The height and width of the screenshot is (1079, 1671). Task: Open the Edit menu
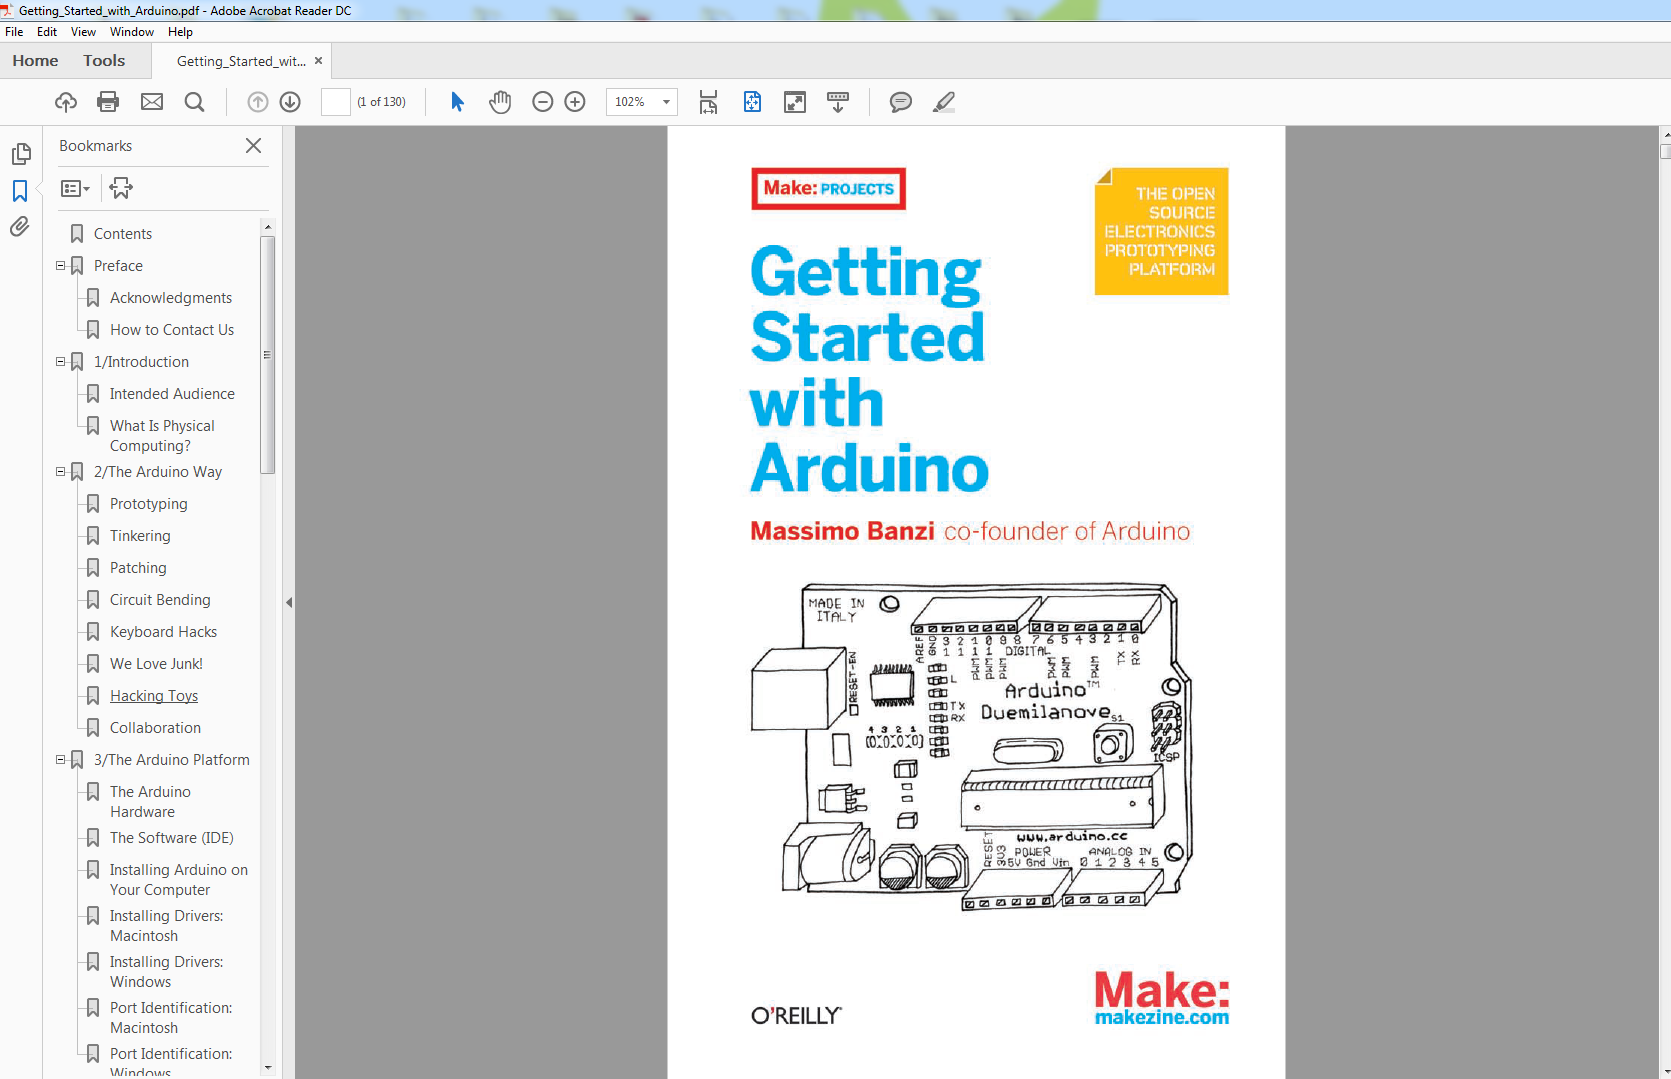coord(47,32)
